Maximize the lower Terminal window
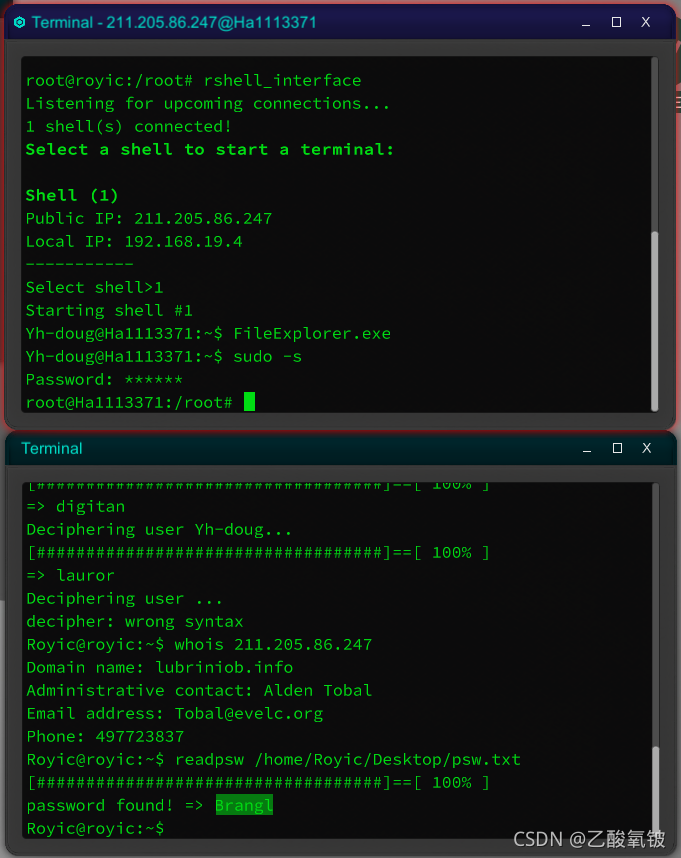Image resolution: width=681 pixels, height=858 pixels. (x=617, y=448)
